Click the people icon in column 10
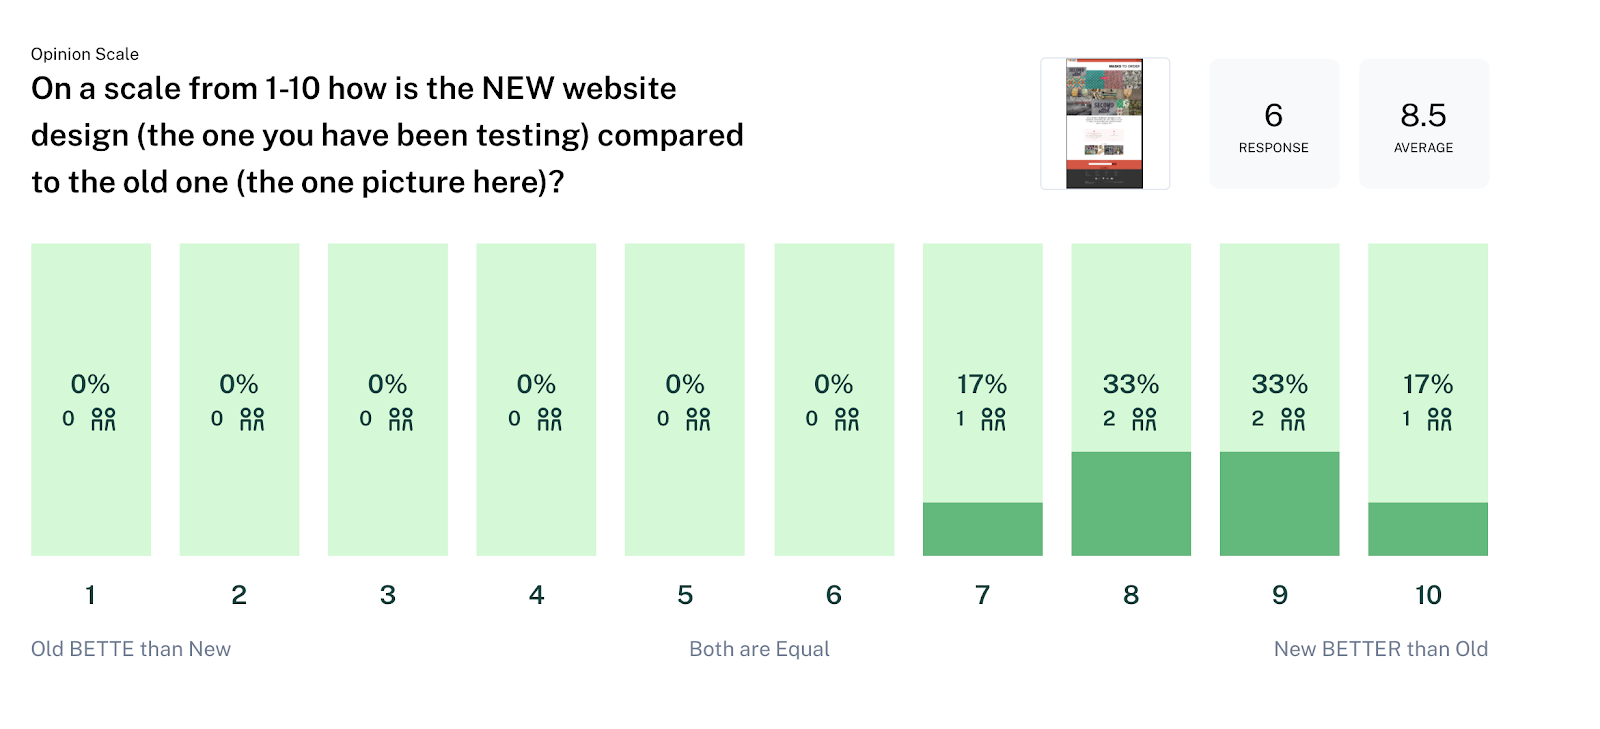The width and height of the screenshot is (1600, 729). (1439, 419)
